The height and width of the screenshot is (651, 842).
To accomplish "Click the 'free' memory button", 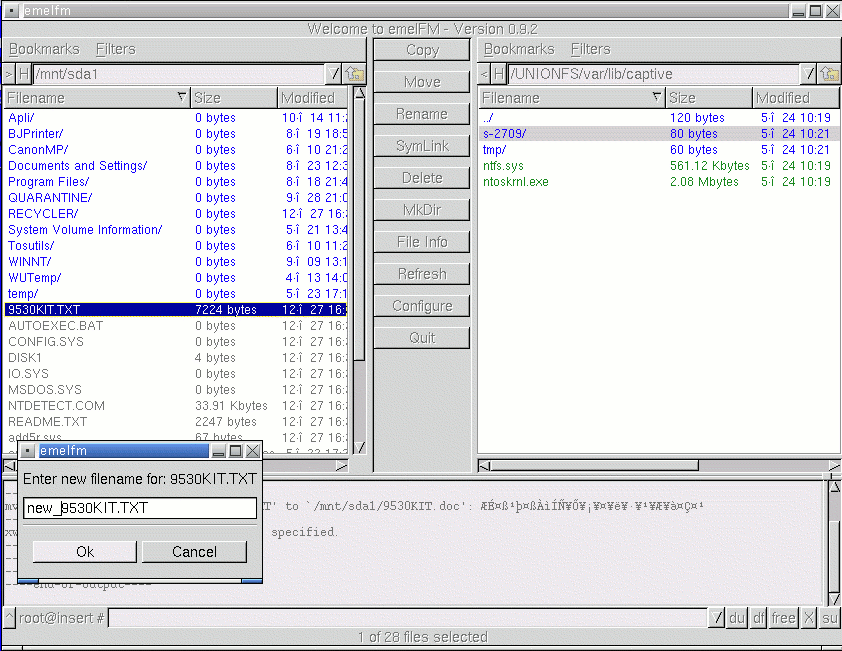I will click(x=784, y=618).
